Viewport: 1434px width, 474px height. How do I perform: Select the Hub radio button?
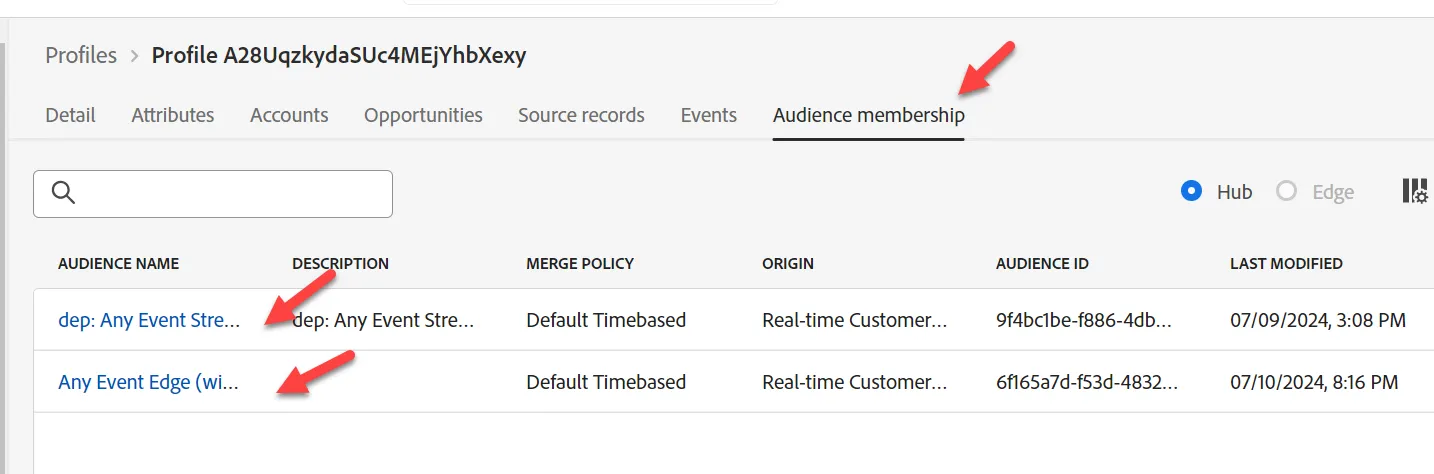(1191, 191)
